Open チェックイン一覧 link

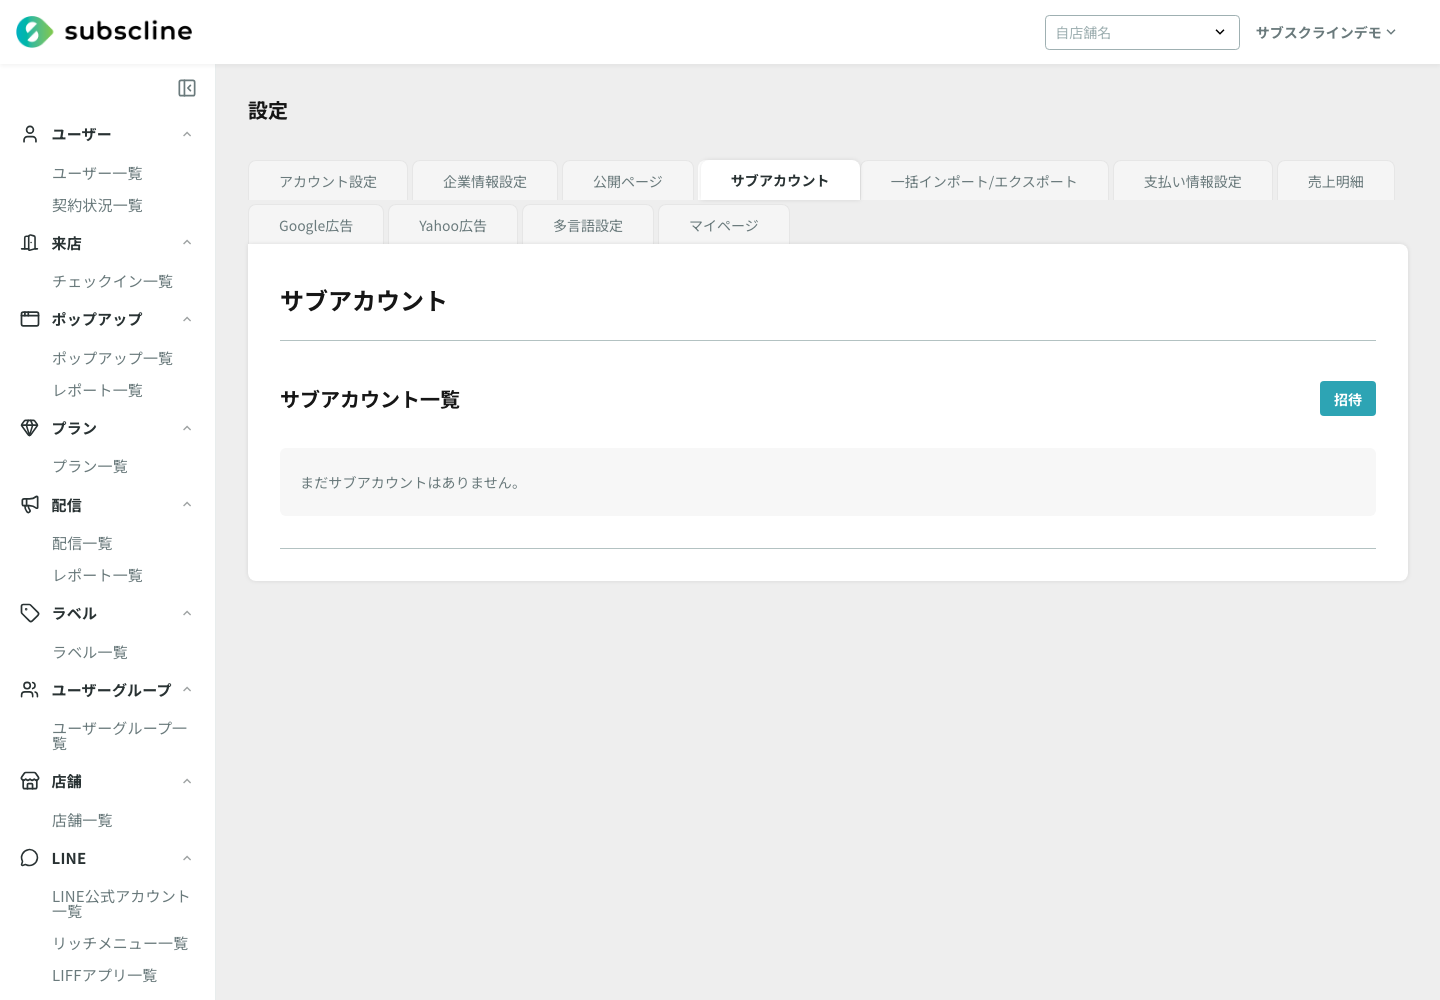[112, 281]
